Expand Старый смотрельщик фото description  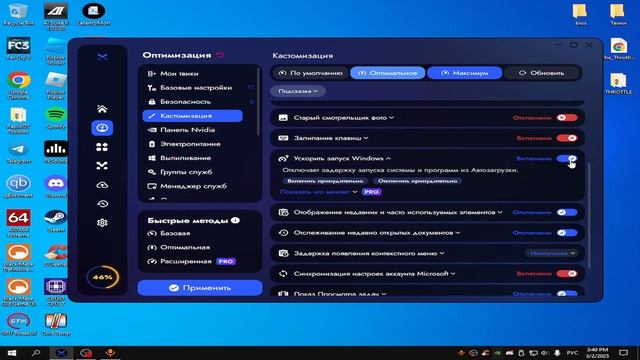click(391, 118)
